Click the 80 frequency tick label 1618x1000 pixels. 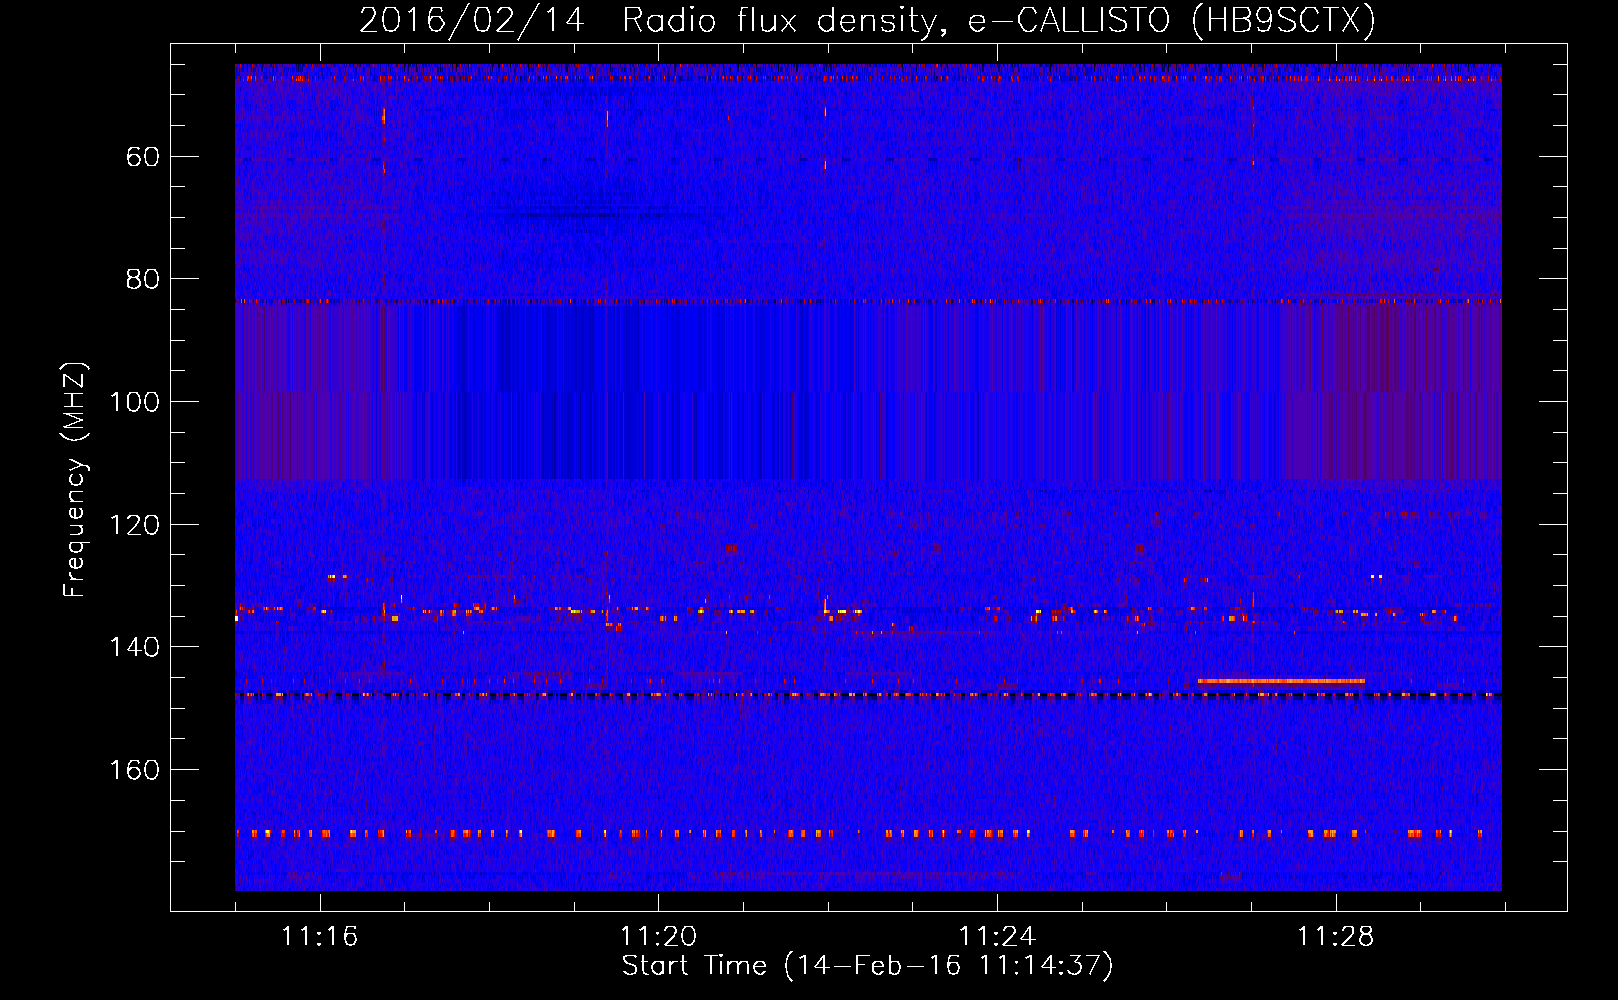[x=143, y=279]
